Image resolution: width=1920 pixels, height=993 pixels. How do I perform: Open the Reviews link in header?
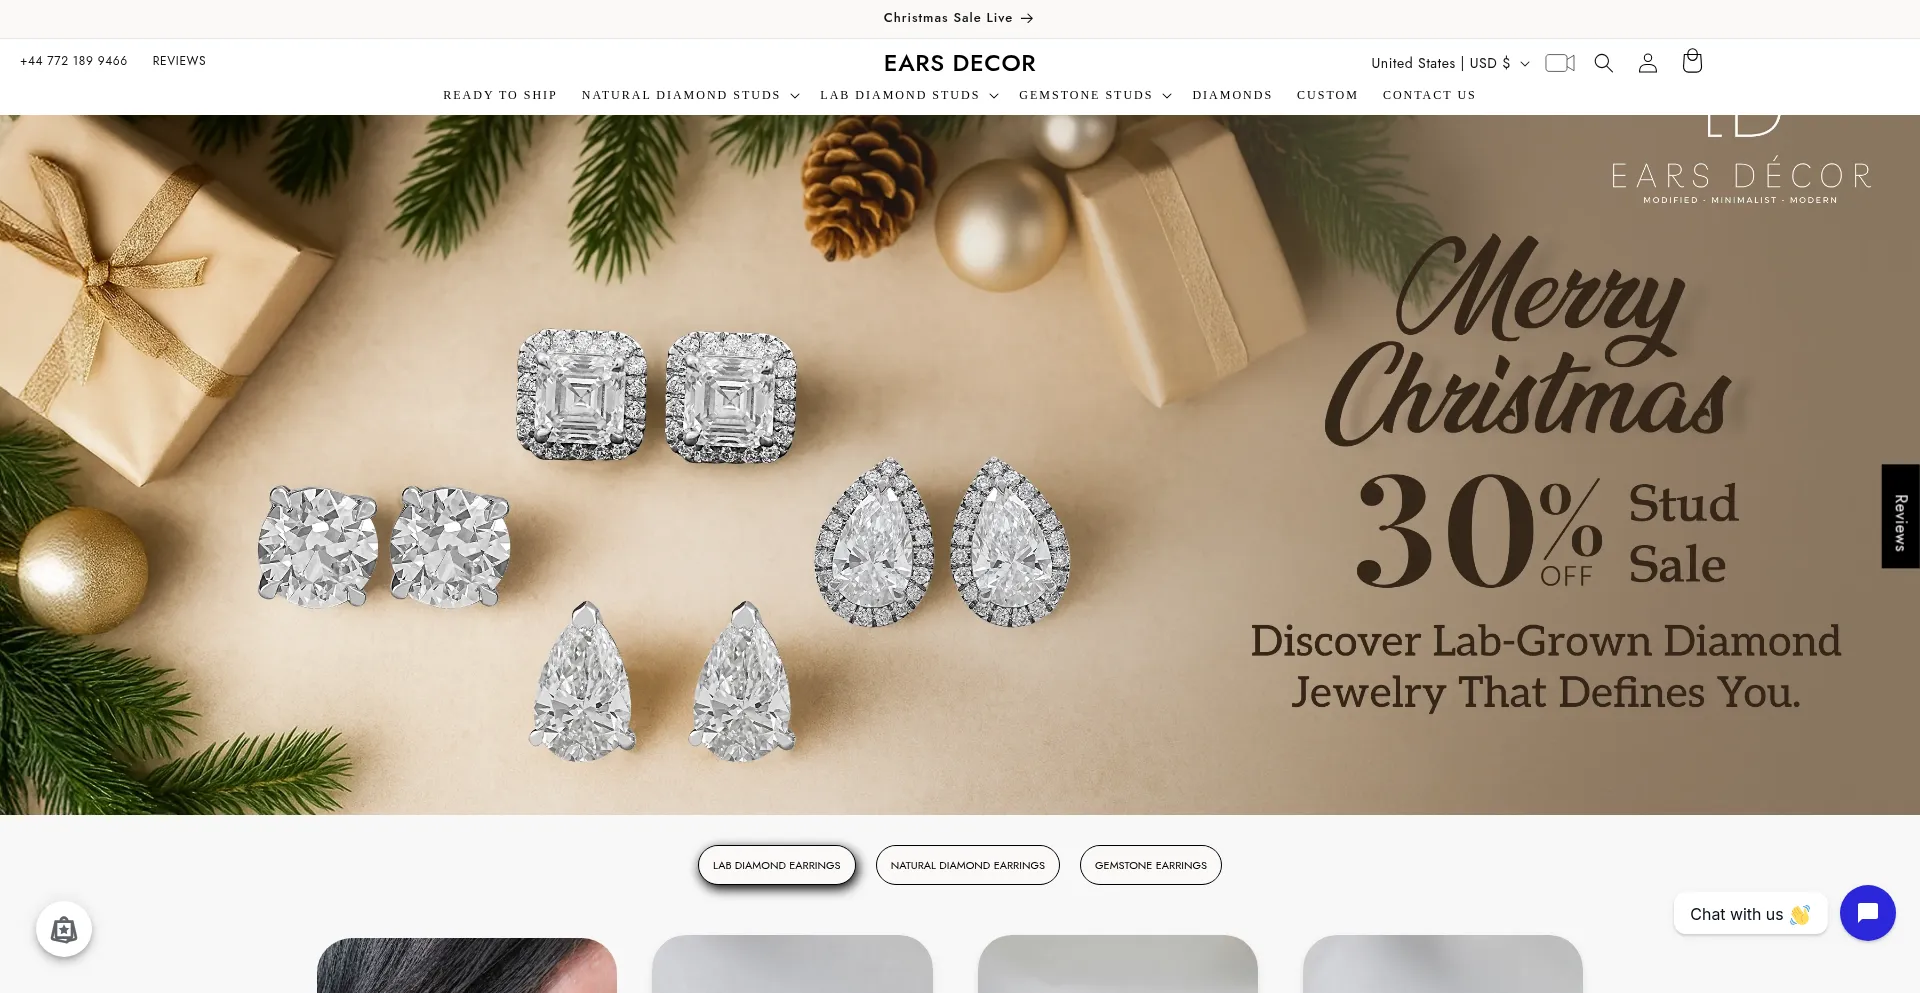(179, 61)
